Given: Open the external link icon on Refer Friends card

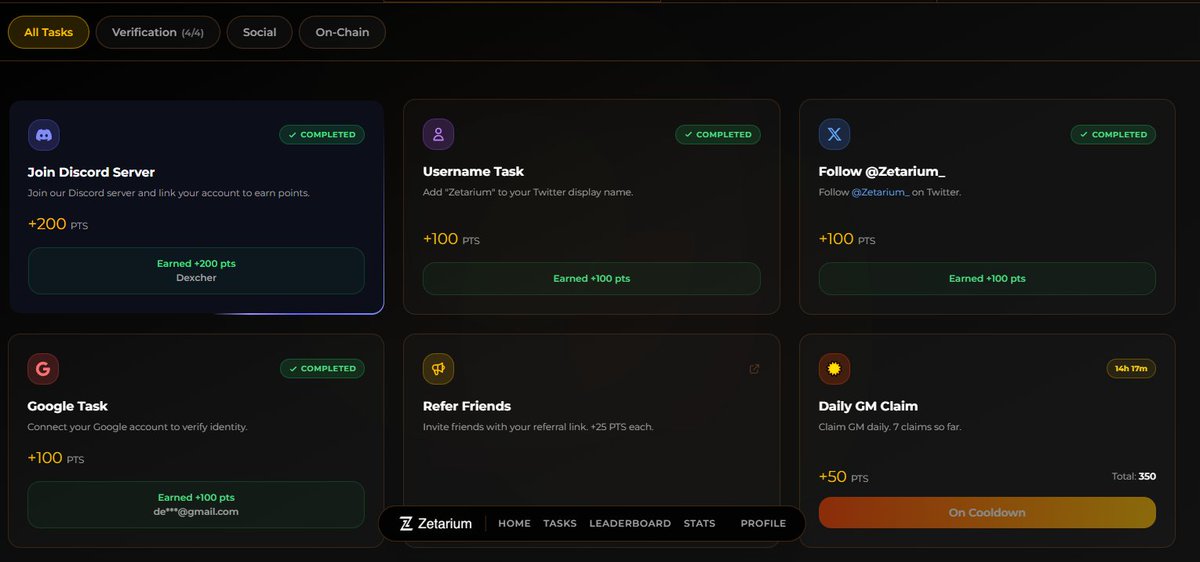Looking at the screenshot, I should click(x=754, y=369).
